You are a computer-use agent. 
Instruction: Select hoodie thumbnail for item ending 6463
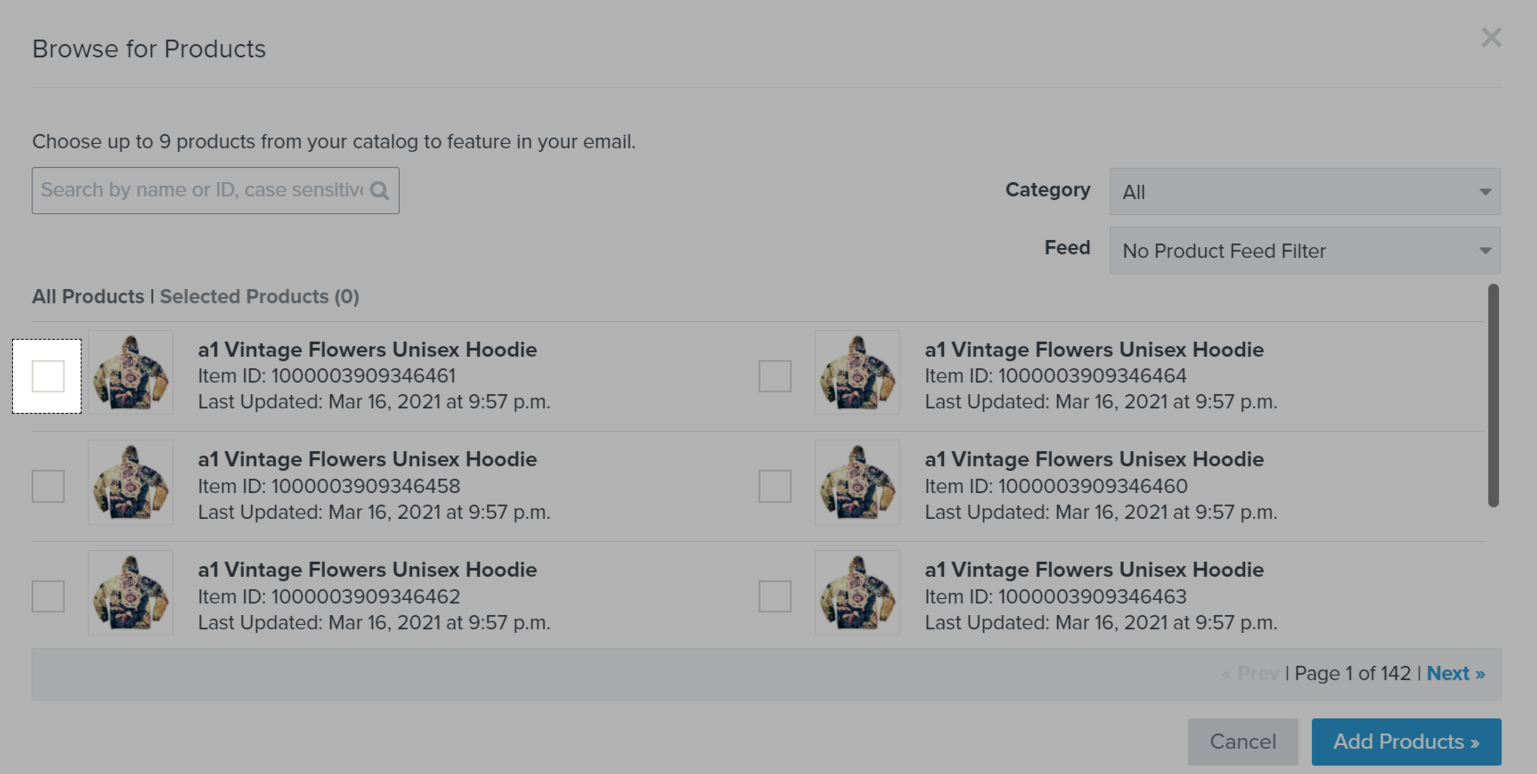click(x=857, y=592)
